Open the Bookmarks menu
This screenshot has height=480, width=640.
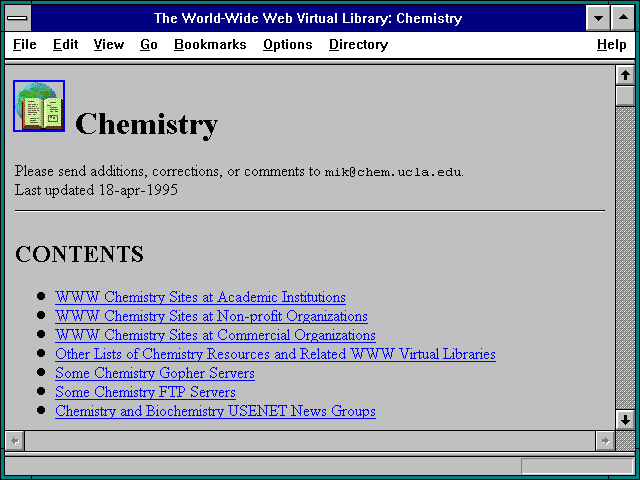pyautogui.click(x=210, y=44)
